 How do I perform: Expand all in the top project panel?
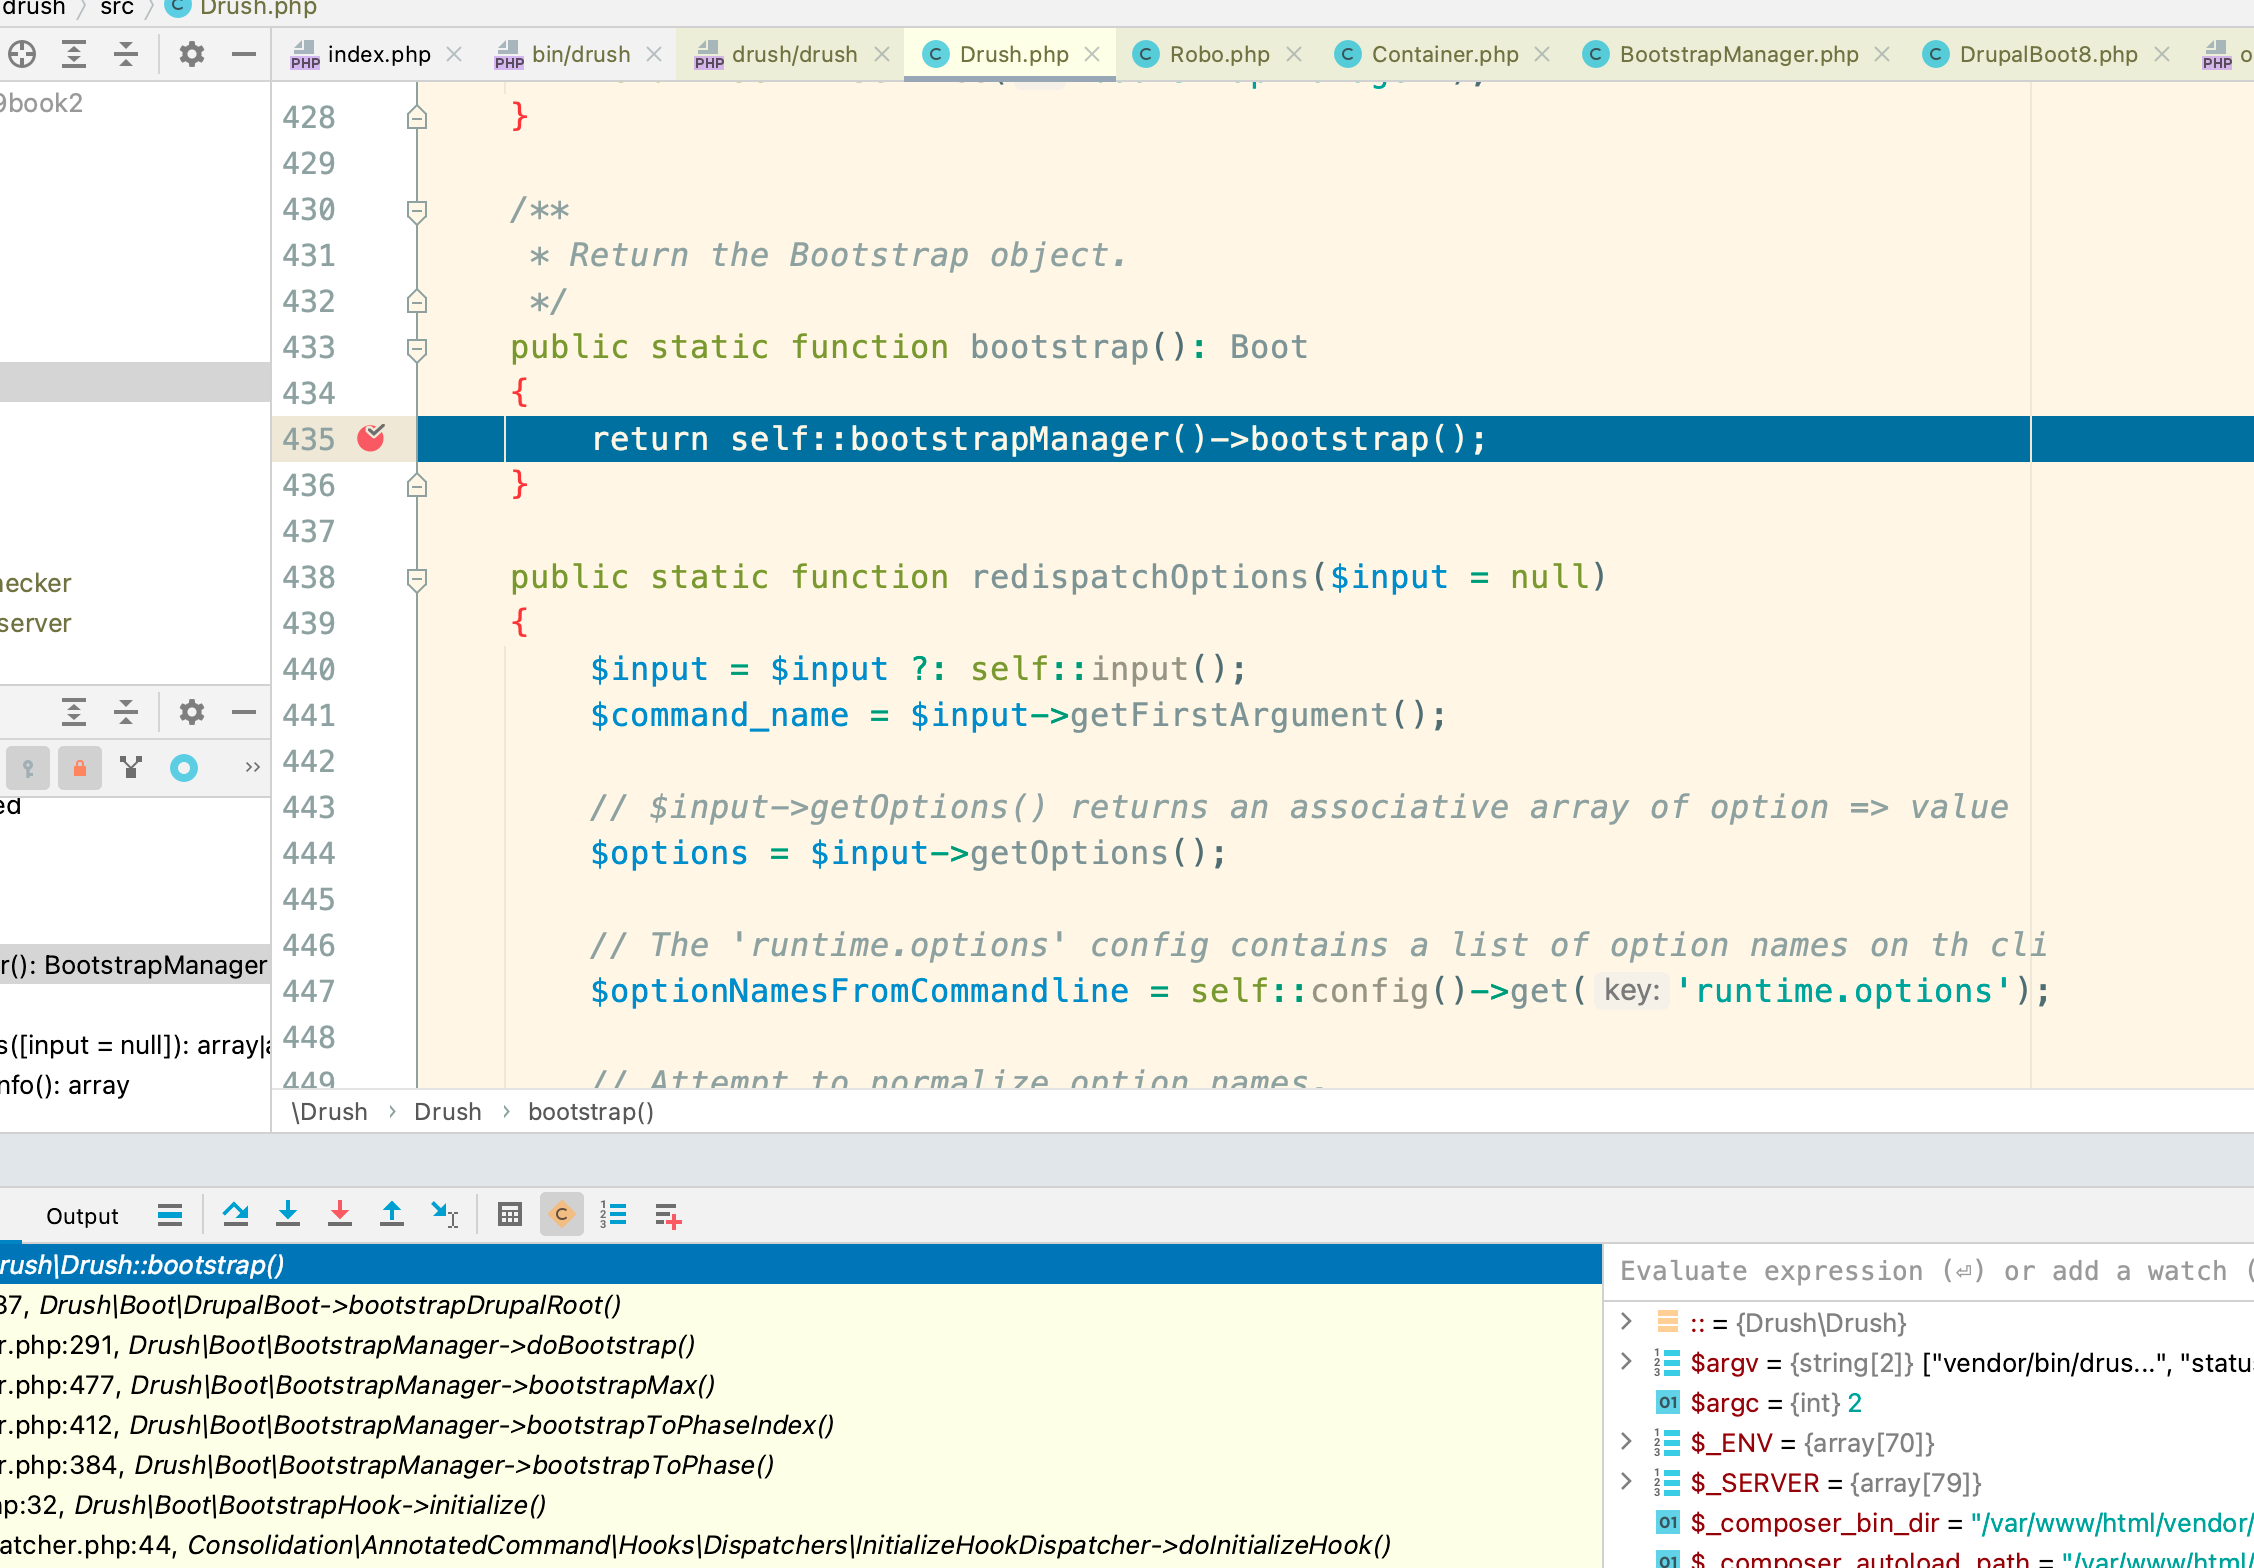(x=74, y=54)
